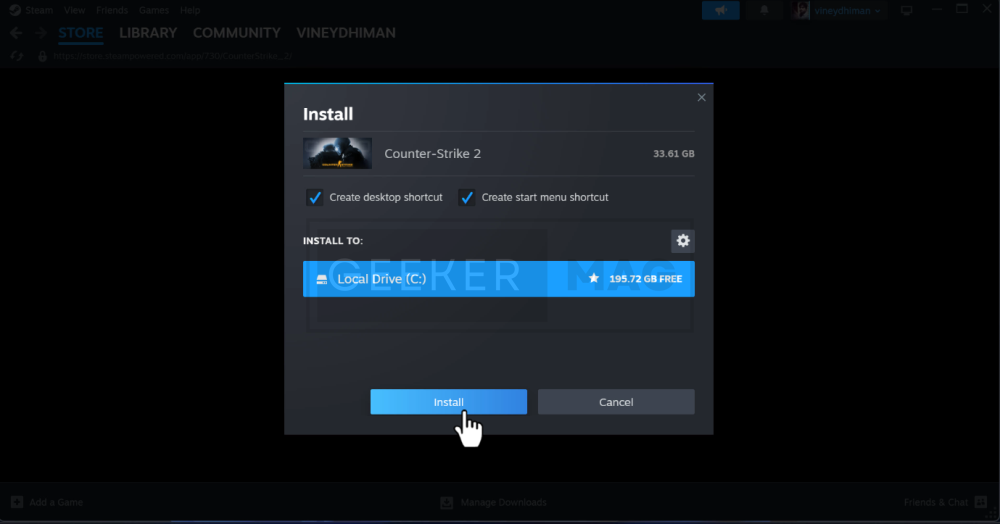Switch to the LIBRARY tab
The image size is (1000, 524).
pyautogui.click(x=148, y=33)
